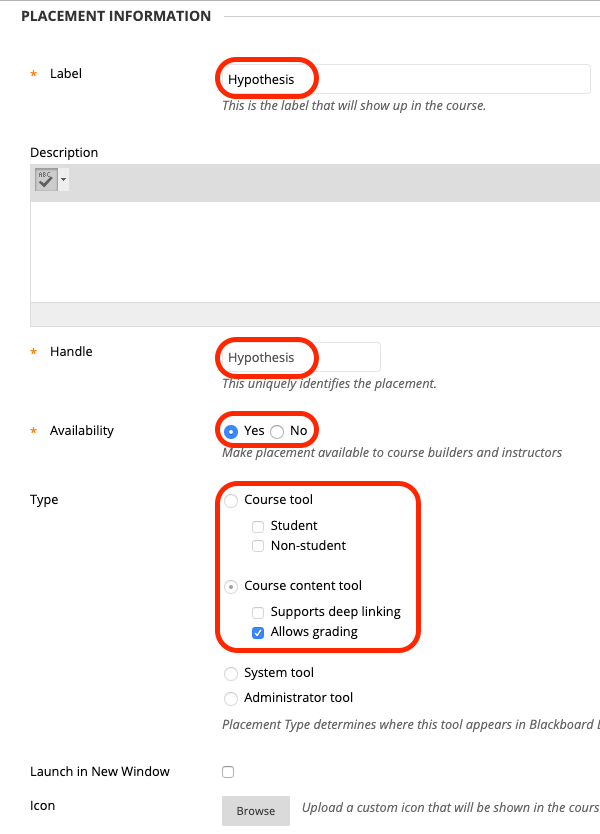Uncheck the Allows grading checkbox
Screen dimensions: 600x834
[258, 632]
